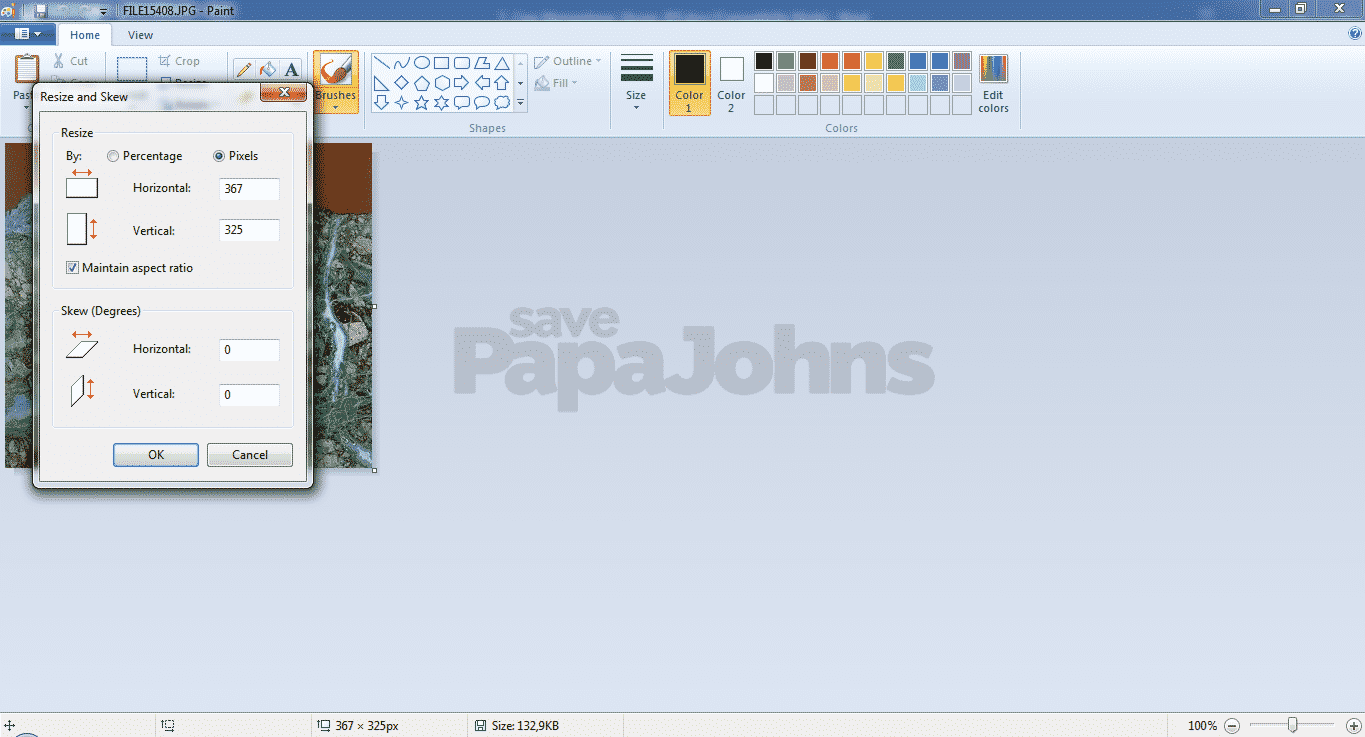Image resolution: width=1365 pixels, height=737 pixels.
Task: Open the Size thickness dropdown
Action: (x=636, y=106)
